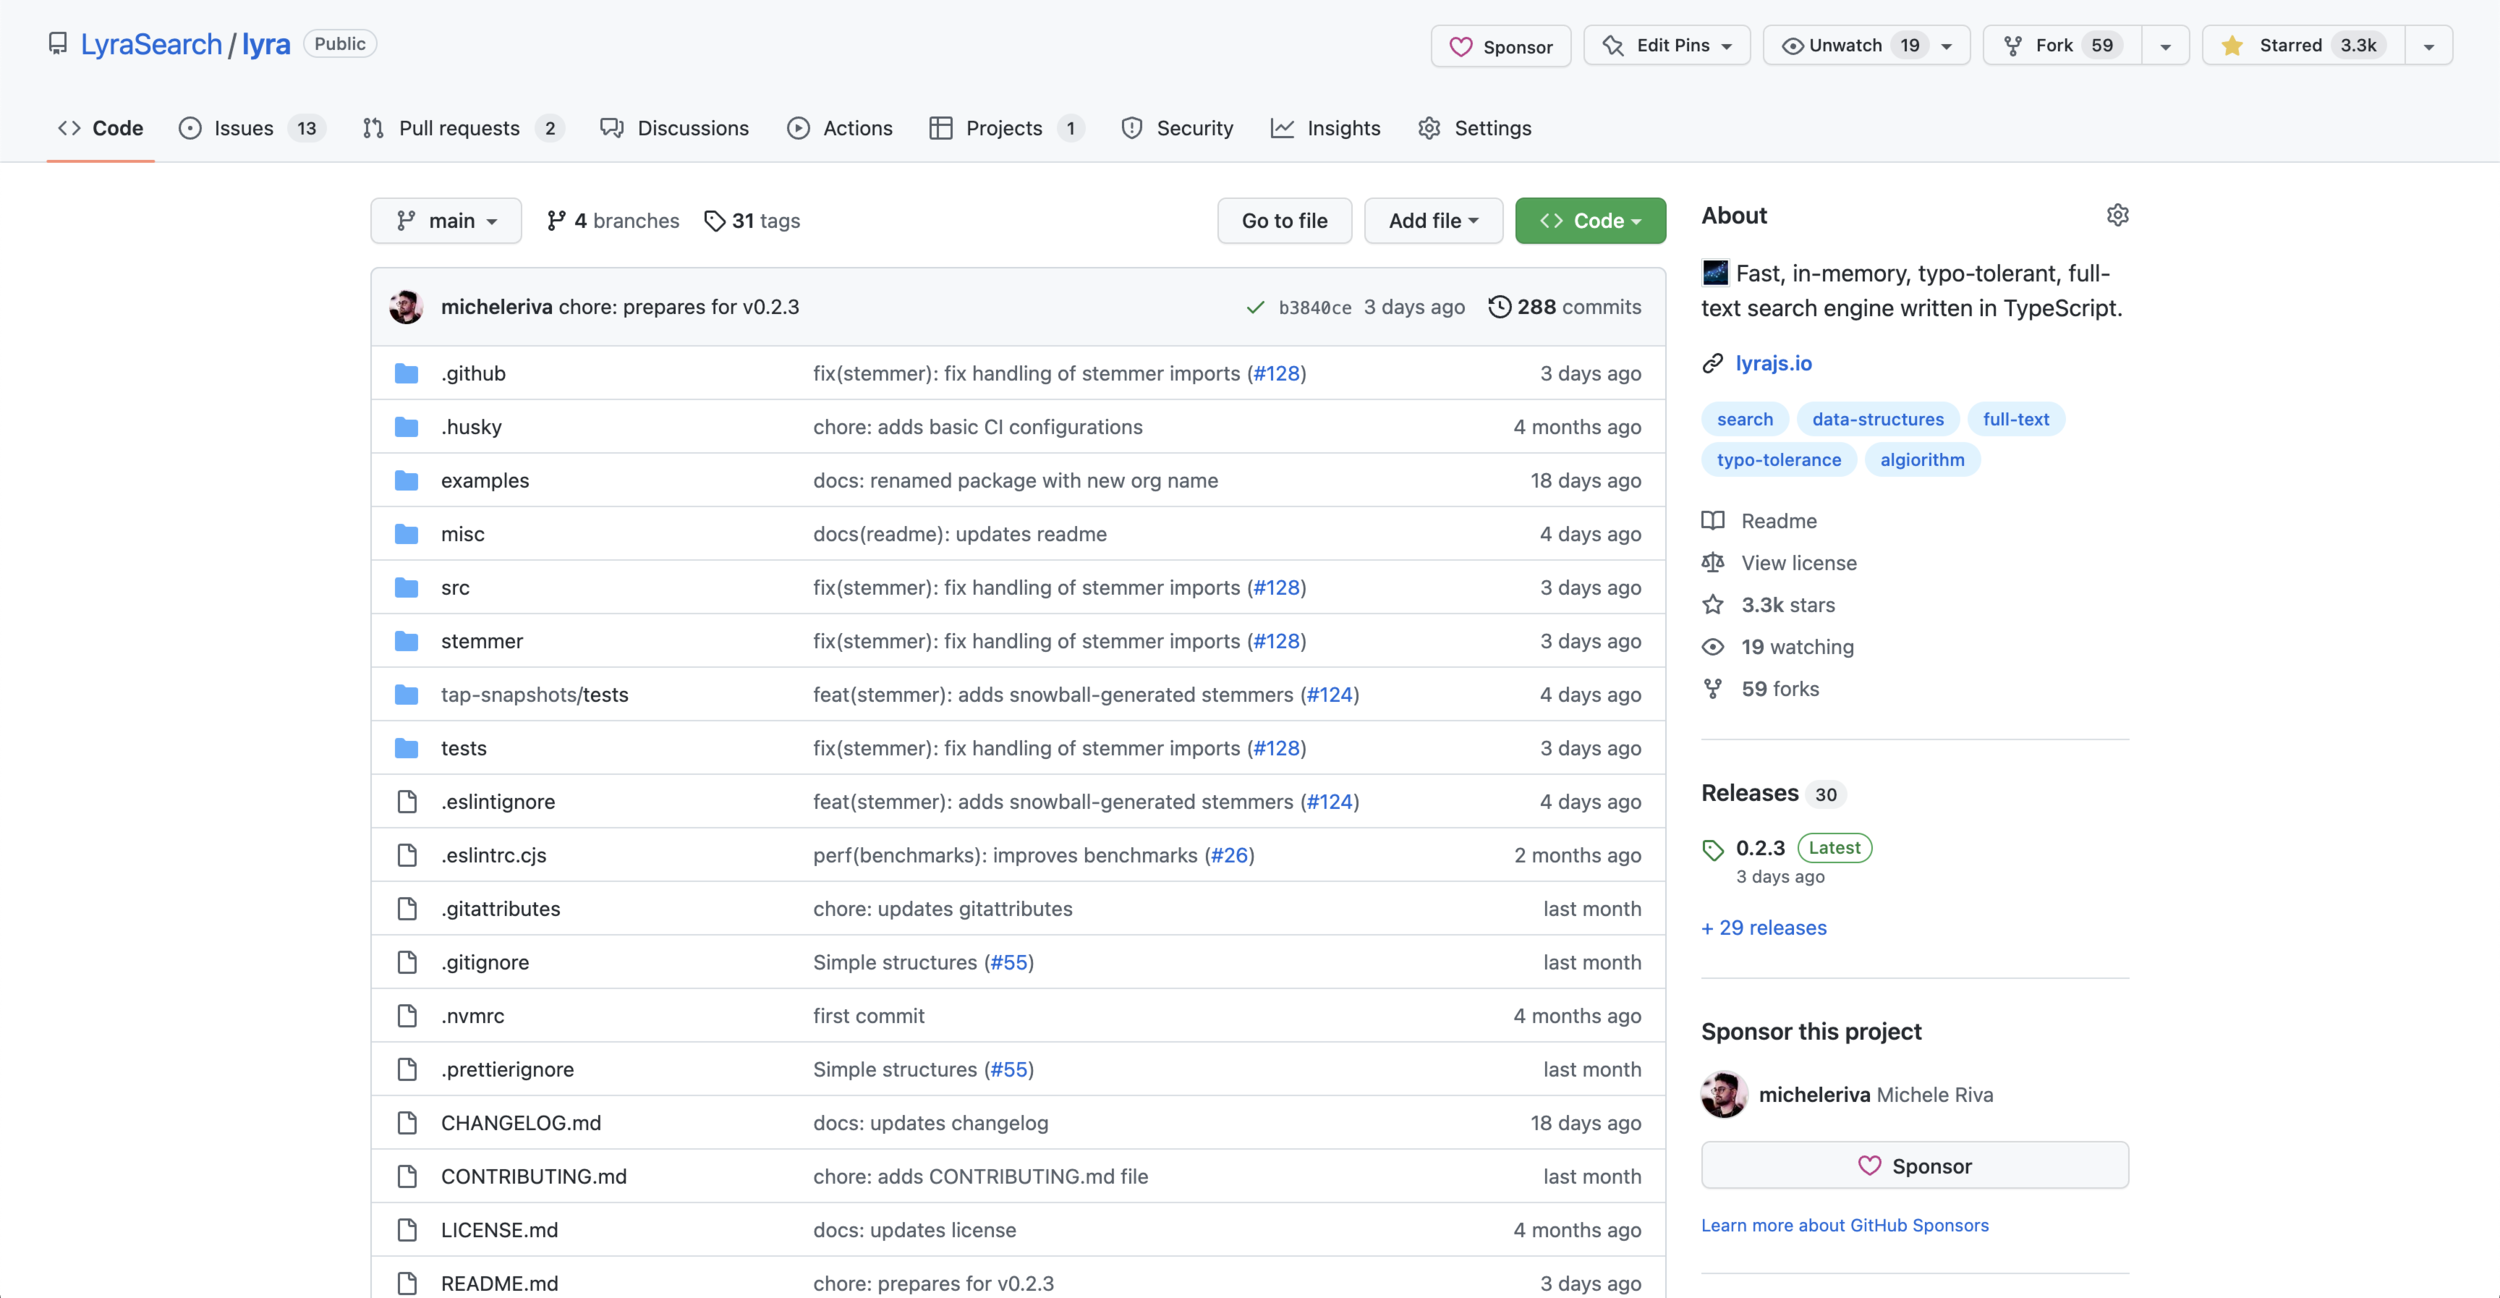Click the branches icon showing 4 branches
The image size is (2500, 1298).
[x=556, y=221]
